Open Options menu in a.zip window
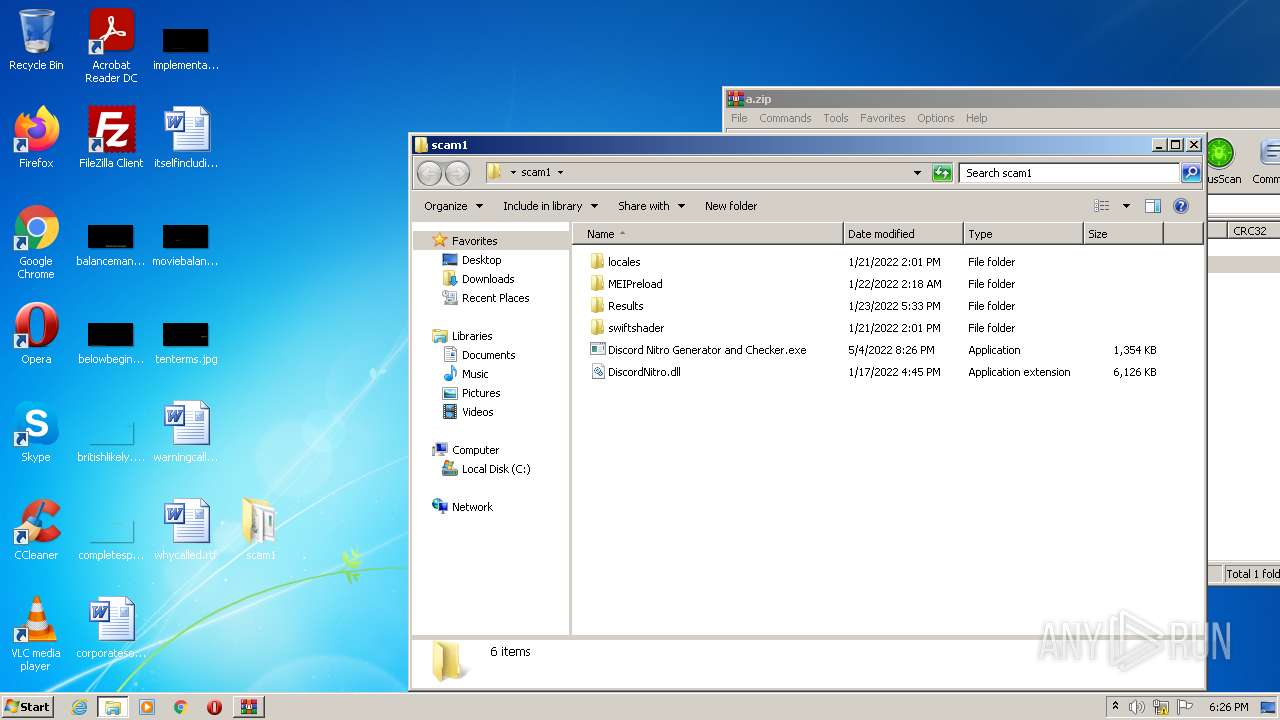This screenshot has width=1280, height=720. (936, 118)
